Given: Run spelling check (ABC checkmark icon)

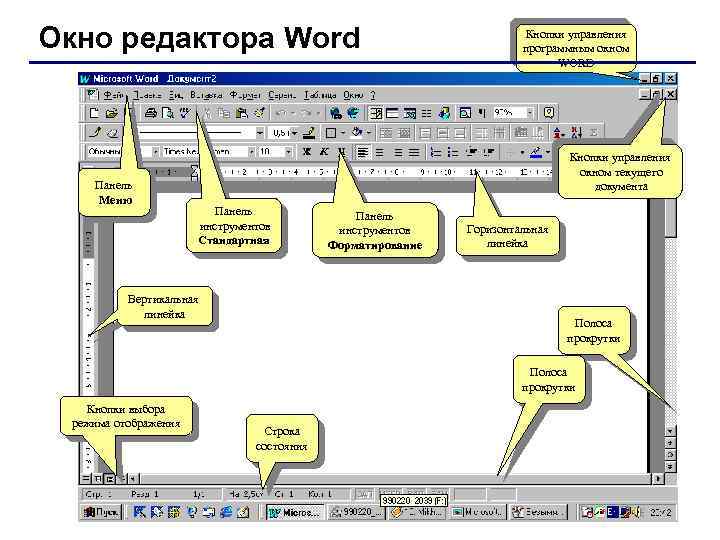Looking at the screenshot, I should [x=185, y=112].
